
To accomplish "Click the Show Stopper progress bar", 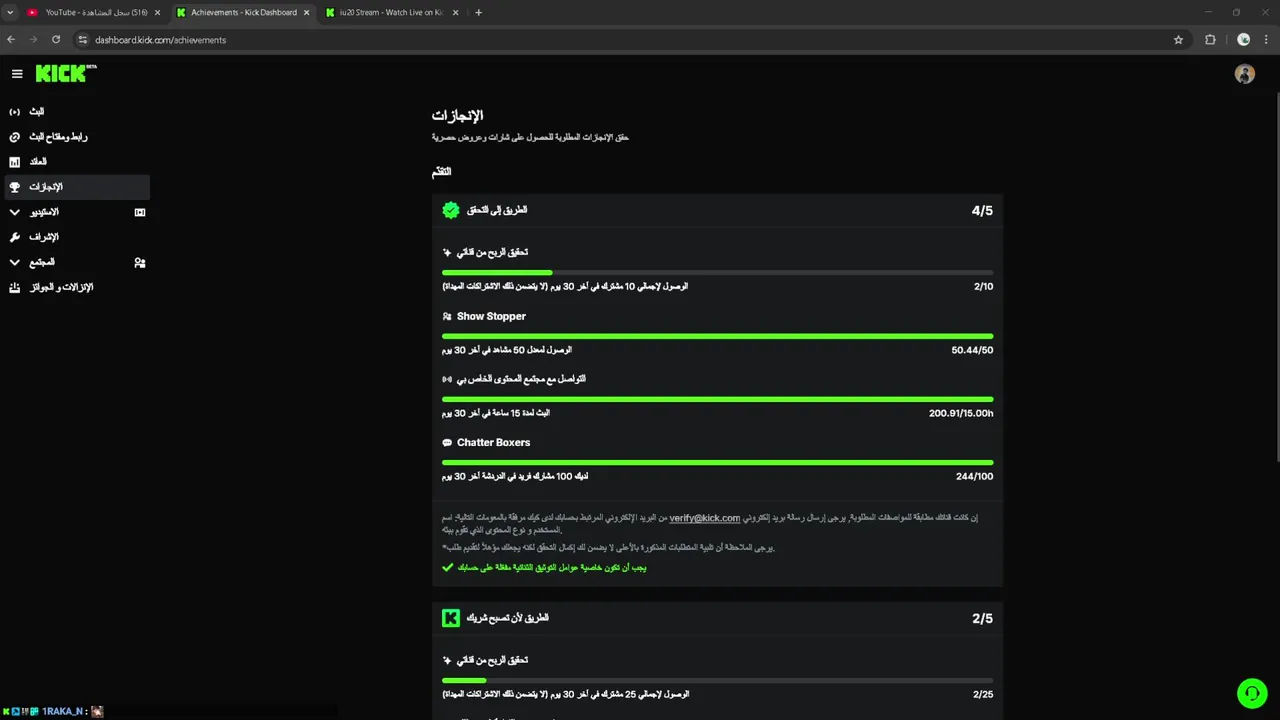I will point(717,336).
